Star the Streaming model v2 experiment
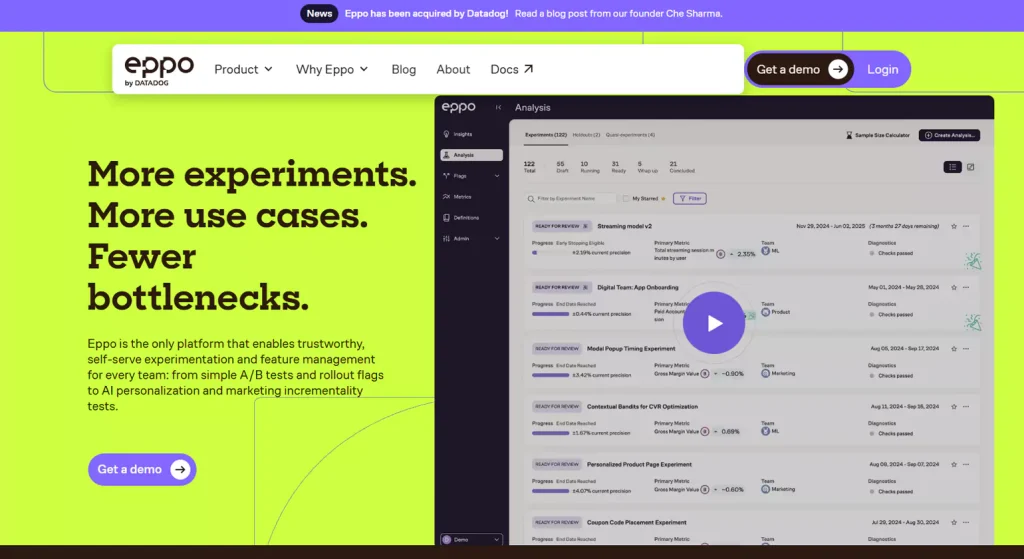The height and width of the screenshot is (559, 1024). 954,226
